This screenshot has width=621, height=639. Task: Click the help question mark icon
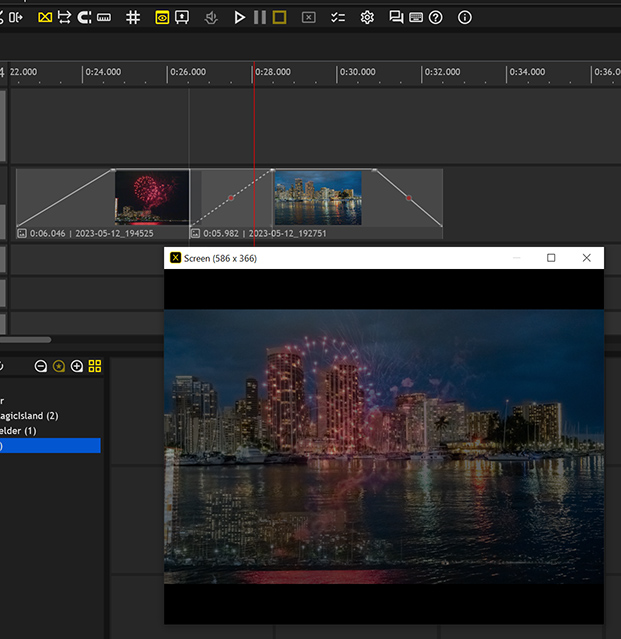[x=436, y=17]
